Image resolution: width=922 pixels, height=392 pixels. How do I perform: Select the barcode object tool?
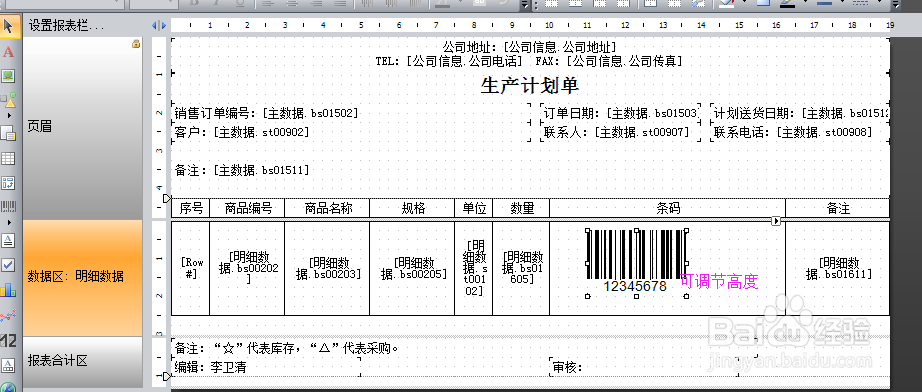(x=8, y=207)
